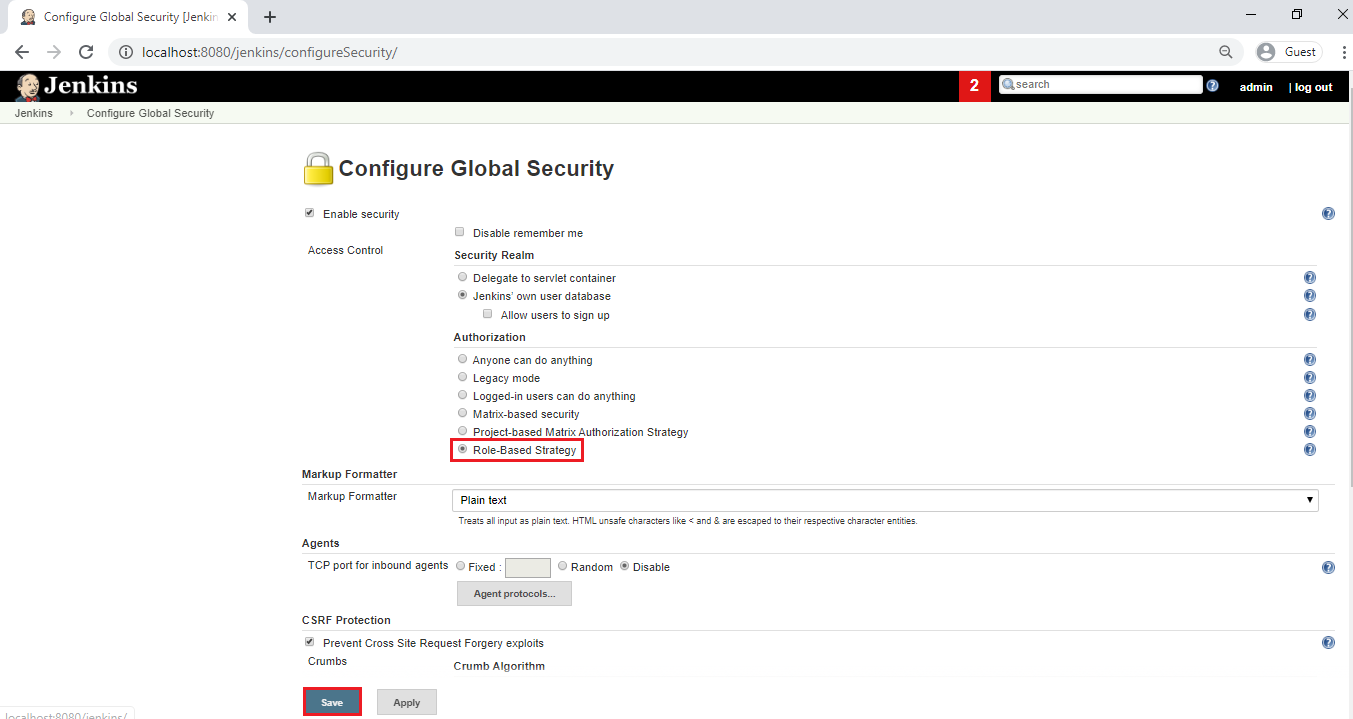
Task: Click Configure Global Security breadcrumb
Action: [150, 113]
